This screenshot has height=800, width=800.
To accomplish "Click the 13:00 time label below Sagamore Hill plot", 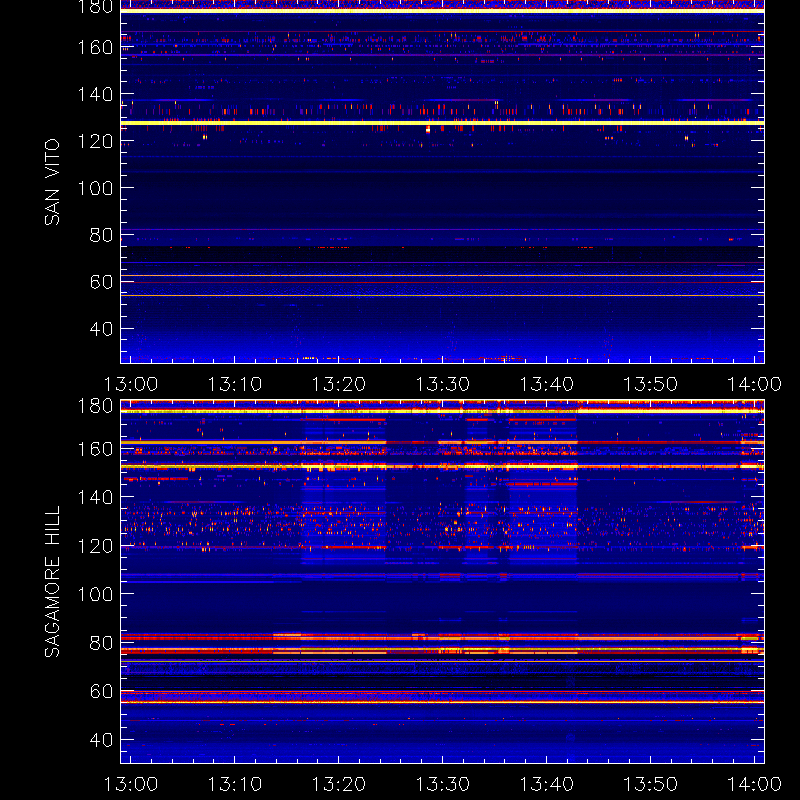I will pyautogui.click(x=131, y=784).
